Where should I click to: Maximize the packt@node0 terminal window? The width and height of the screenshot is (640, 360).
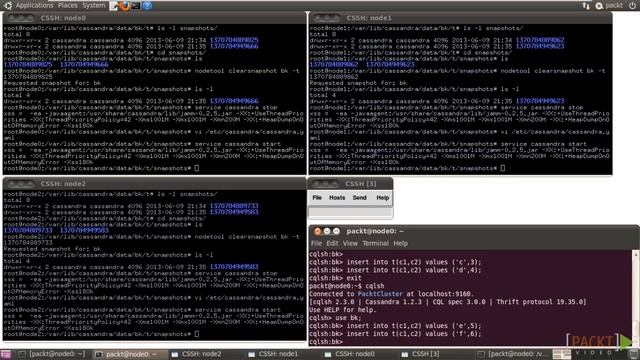point(336,231)
